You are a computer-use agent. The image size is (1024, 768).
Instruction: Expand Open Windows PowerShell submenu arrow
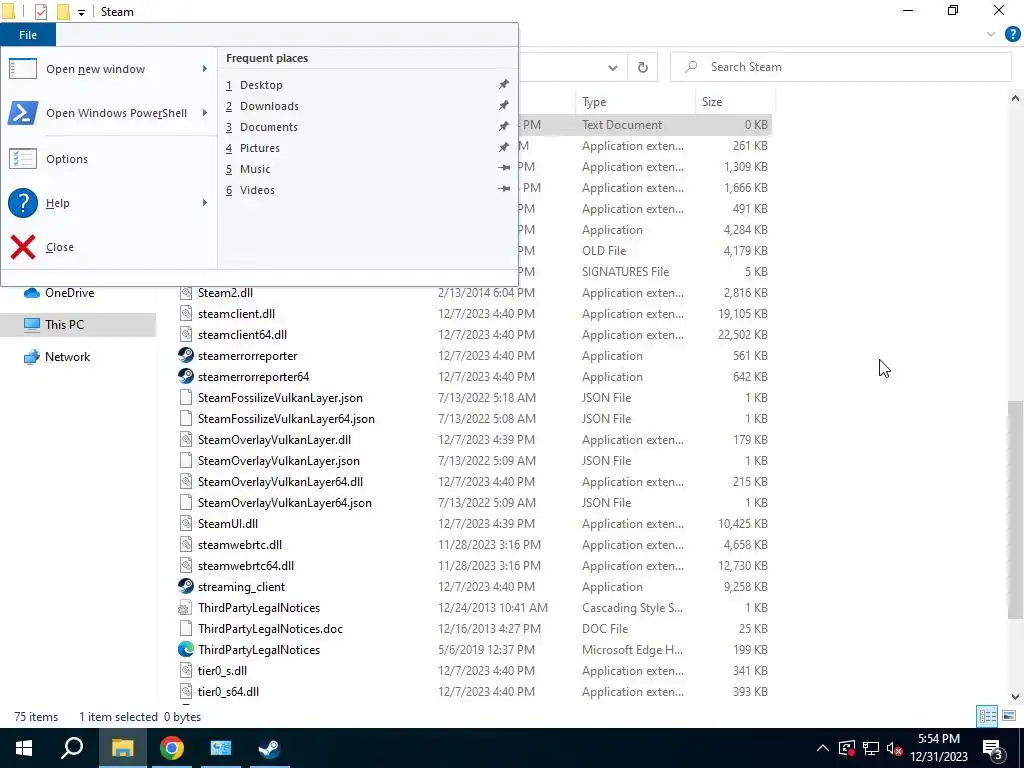204,113
